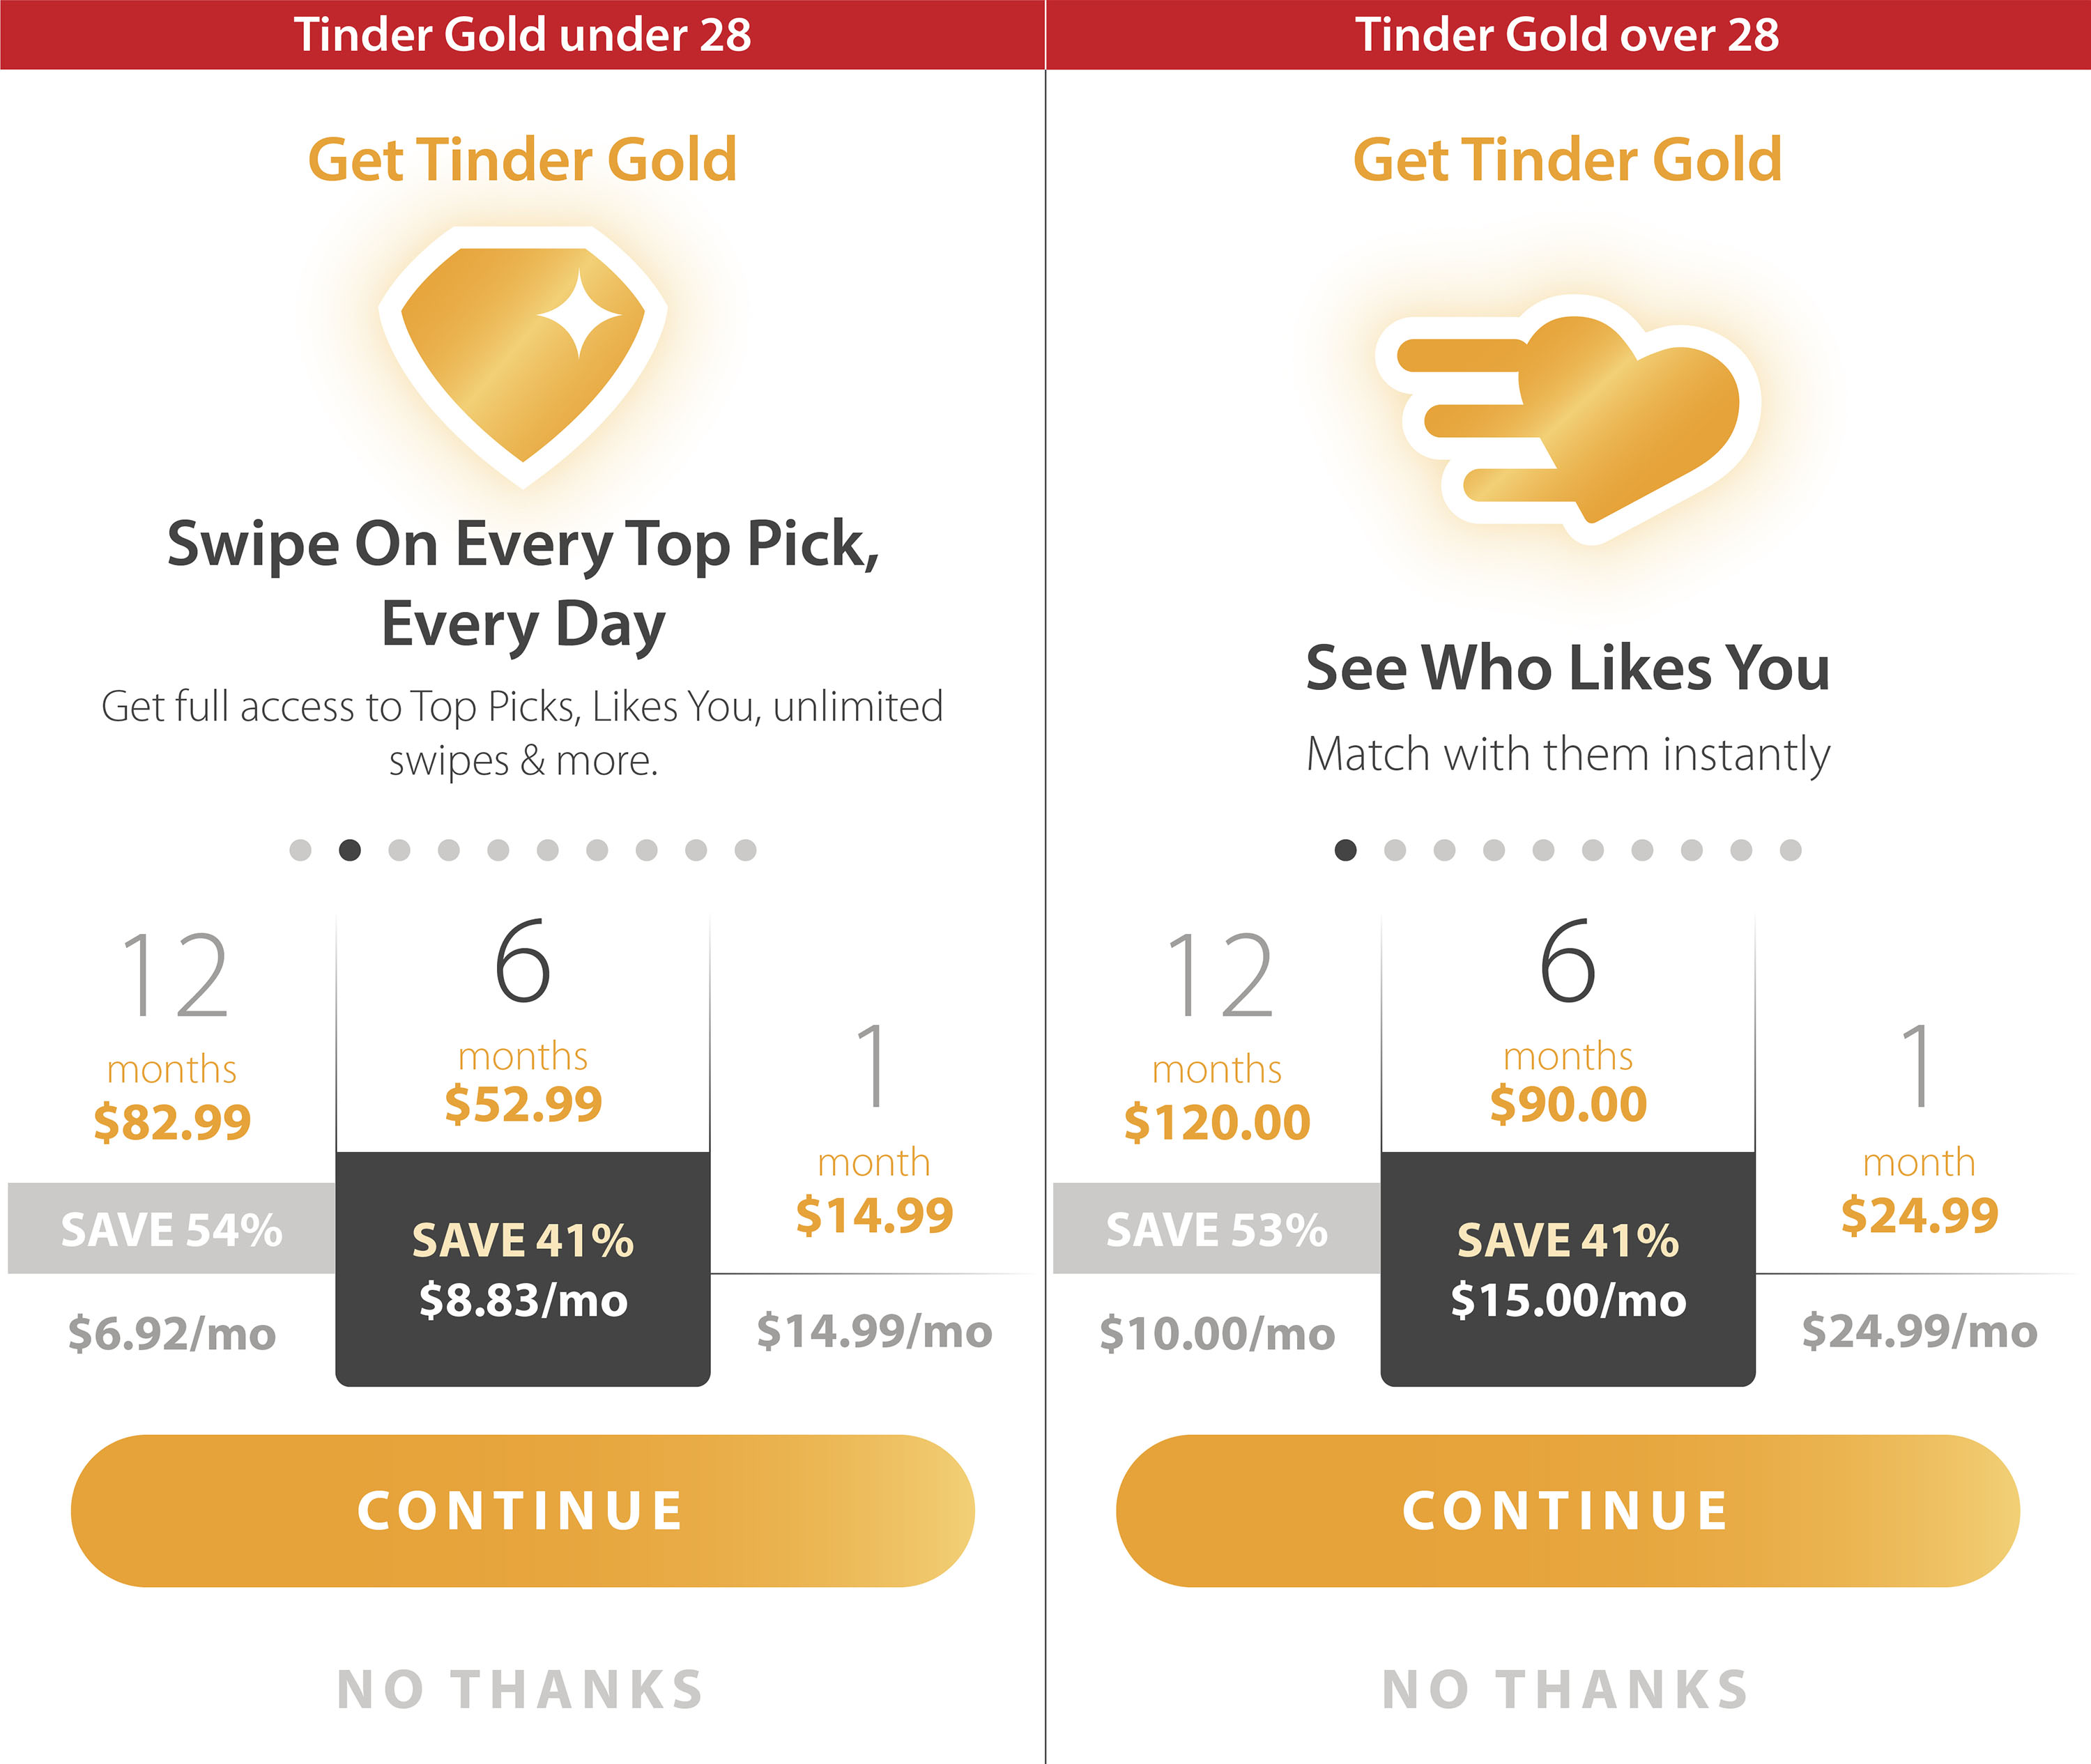This screenshot has height=1764, width=2091.
Task: Decline with No Thanks over 28 panel
Action: (1566, 1690)
